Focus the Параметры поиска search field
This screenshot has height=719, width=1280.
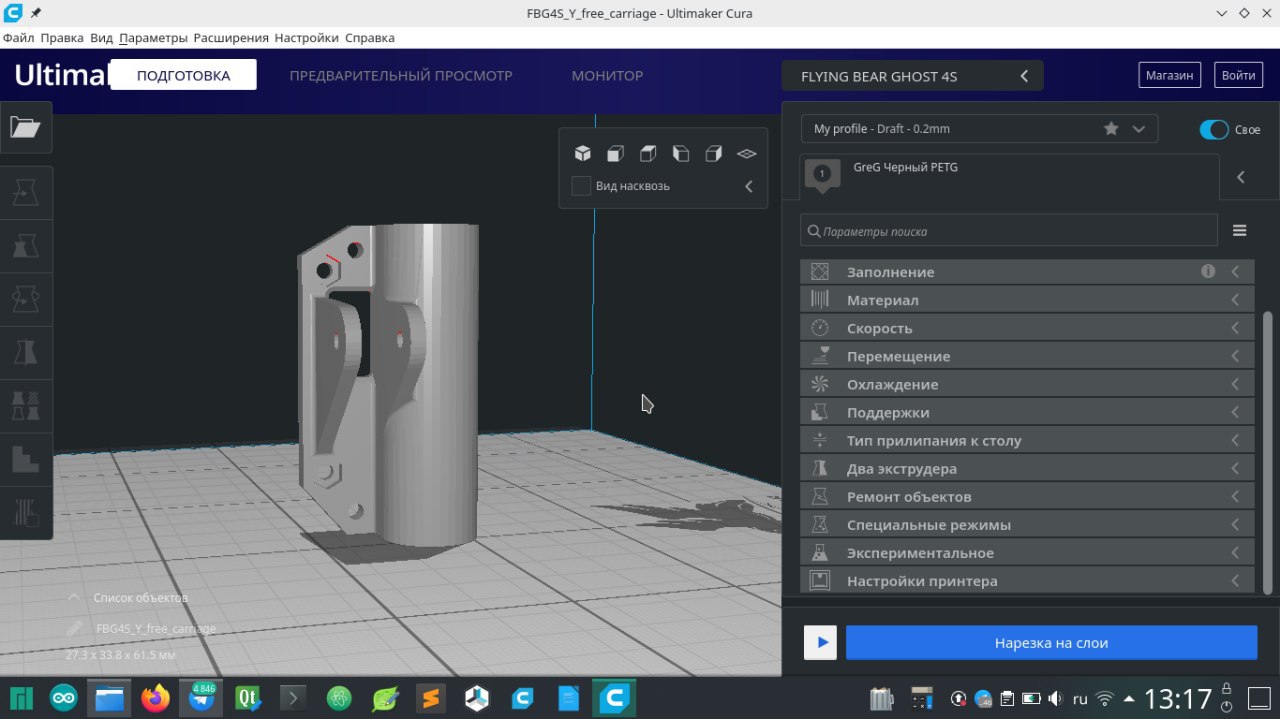coord(1009,231)
